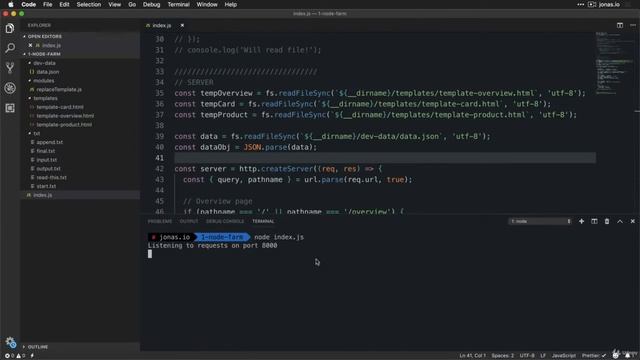The image size is (640, 360).
Task: Open the Manage gear menu
Action: [x=10, y=342]
